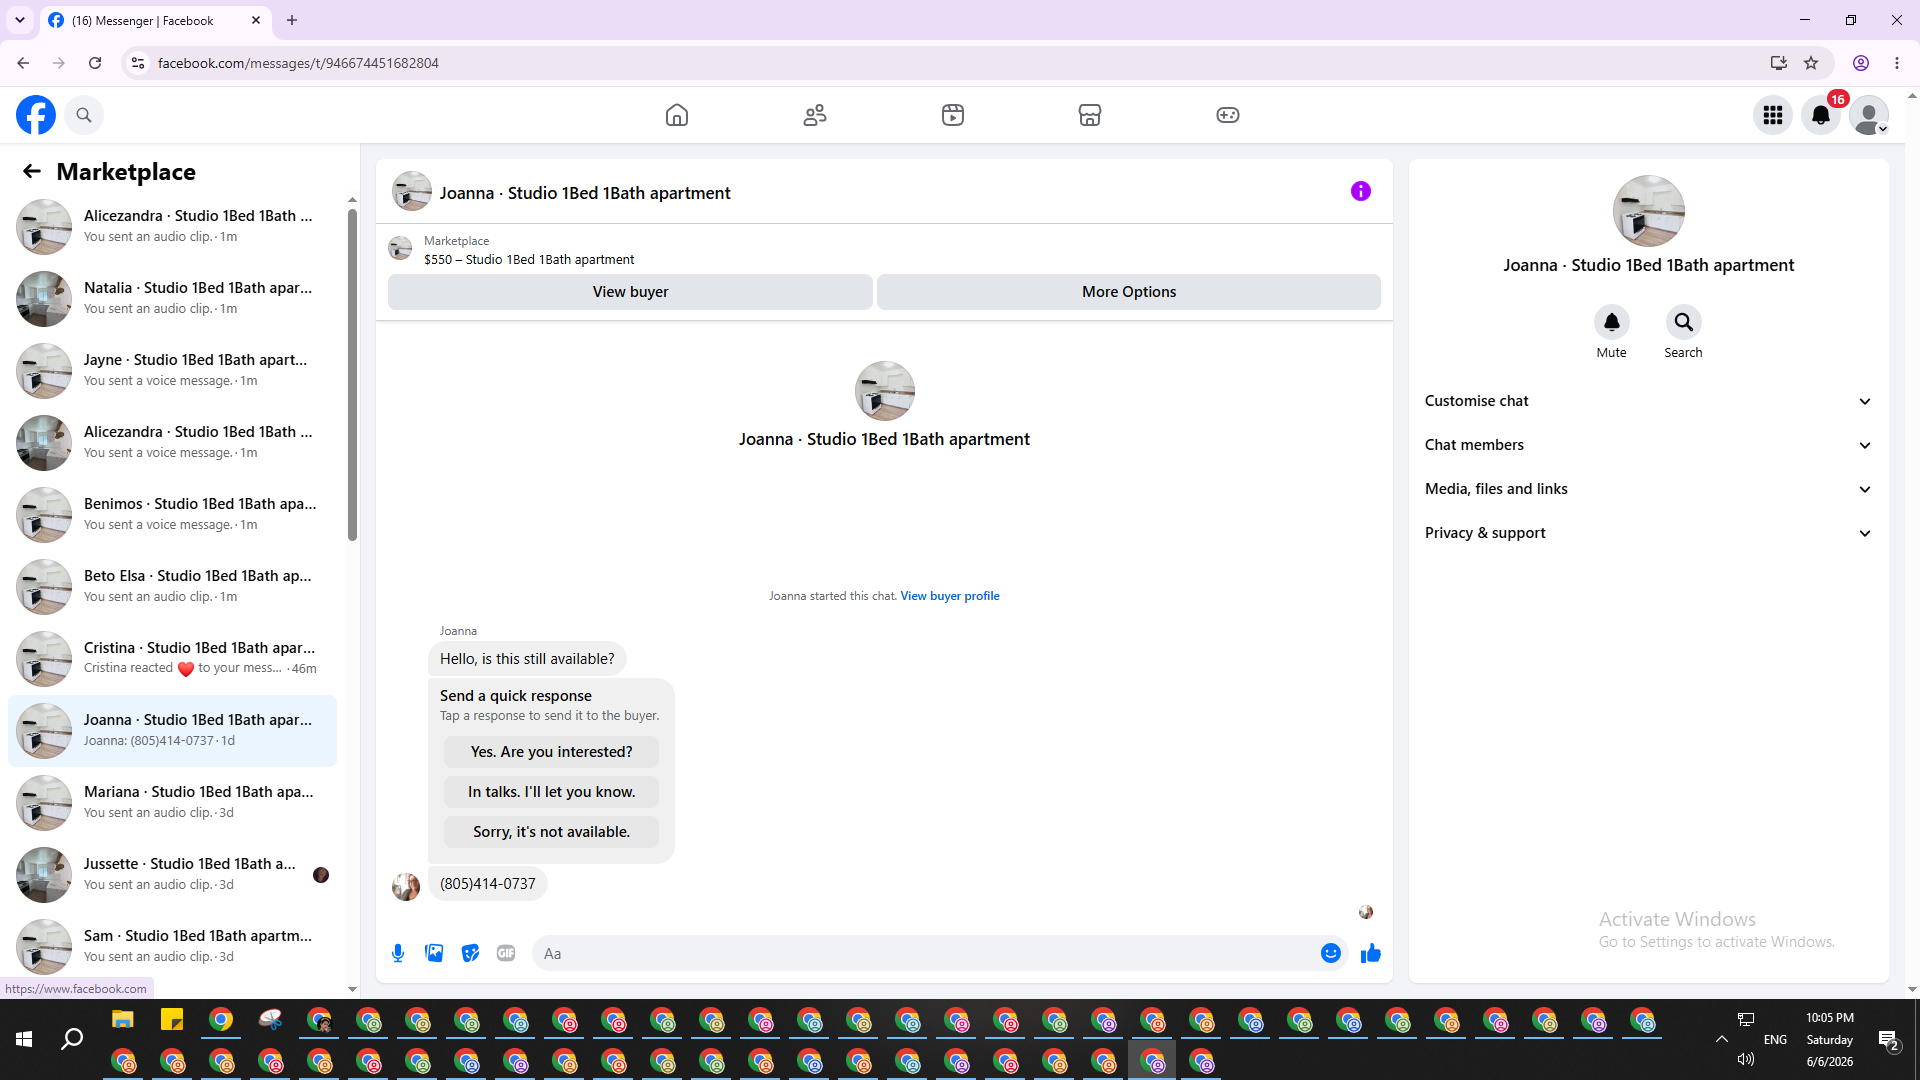The image size is (1920, 1080).
Task: Open the ENG language indicator in system tray
Action: (1775, 1040)
